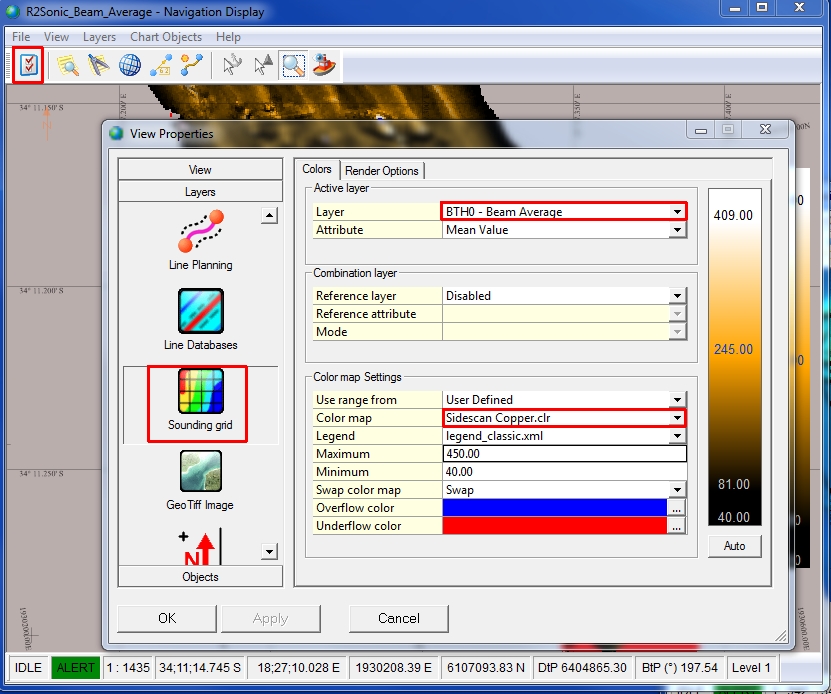Click the globe icon in toolbar
831x694 pixels.
tap(130, 66)
